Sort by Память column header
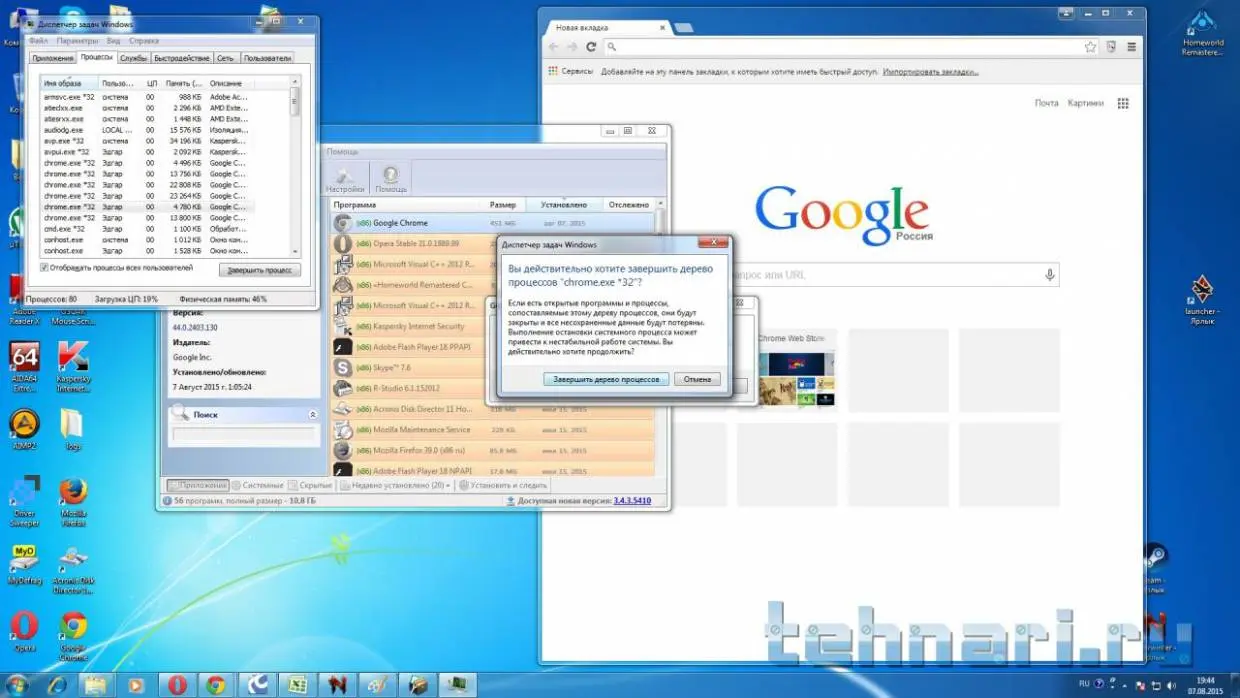The height and width of the screenshot is (698, 1240). point(184,83)
